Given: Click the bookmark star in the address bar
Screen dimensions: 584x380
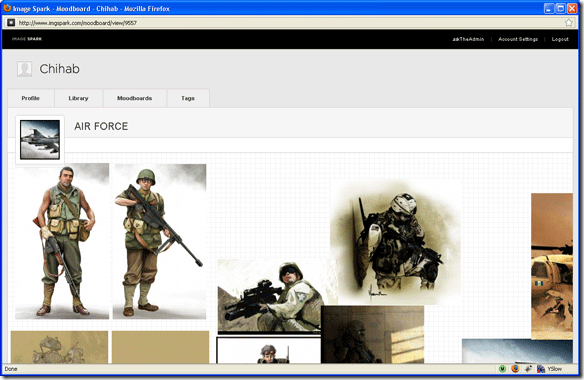Looking at the screenshot, I should tap(569, 23).
